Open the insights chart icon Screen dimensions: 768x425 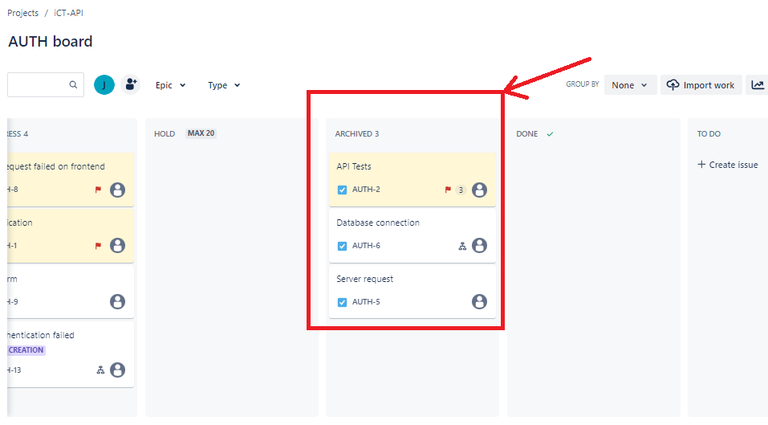point(757,85)
